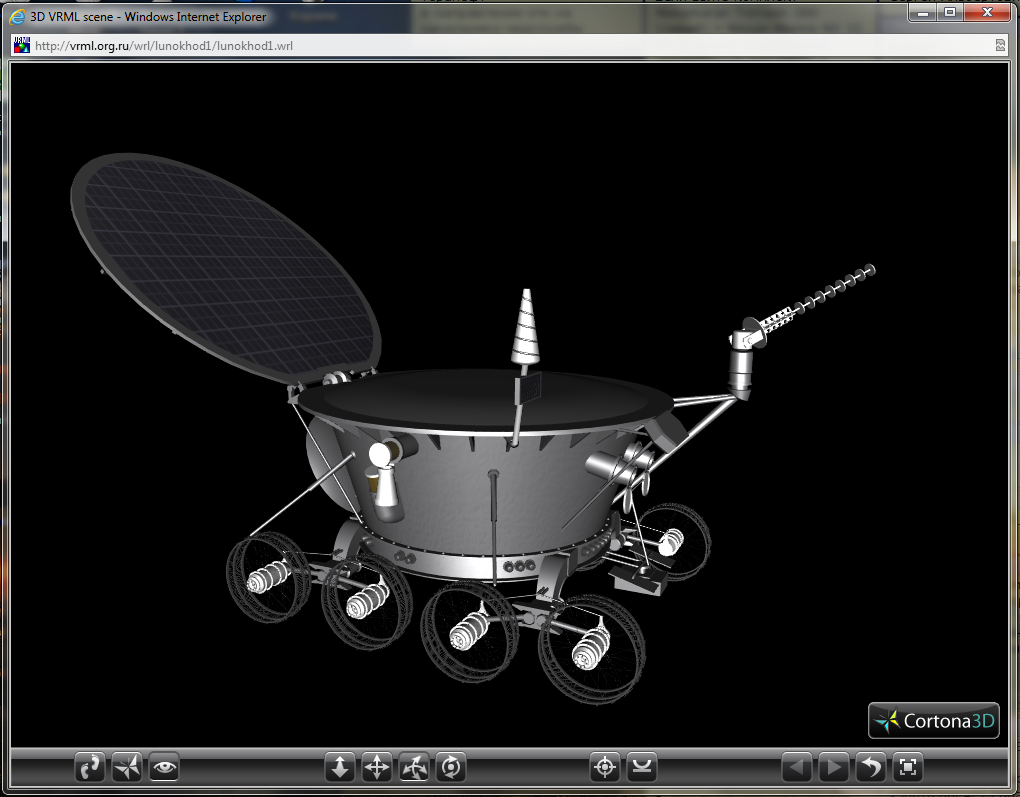Select the Walk navigation mode
The height and width of the screenshot is (797, 1020).
(90, 767)
